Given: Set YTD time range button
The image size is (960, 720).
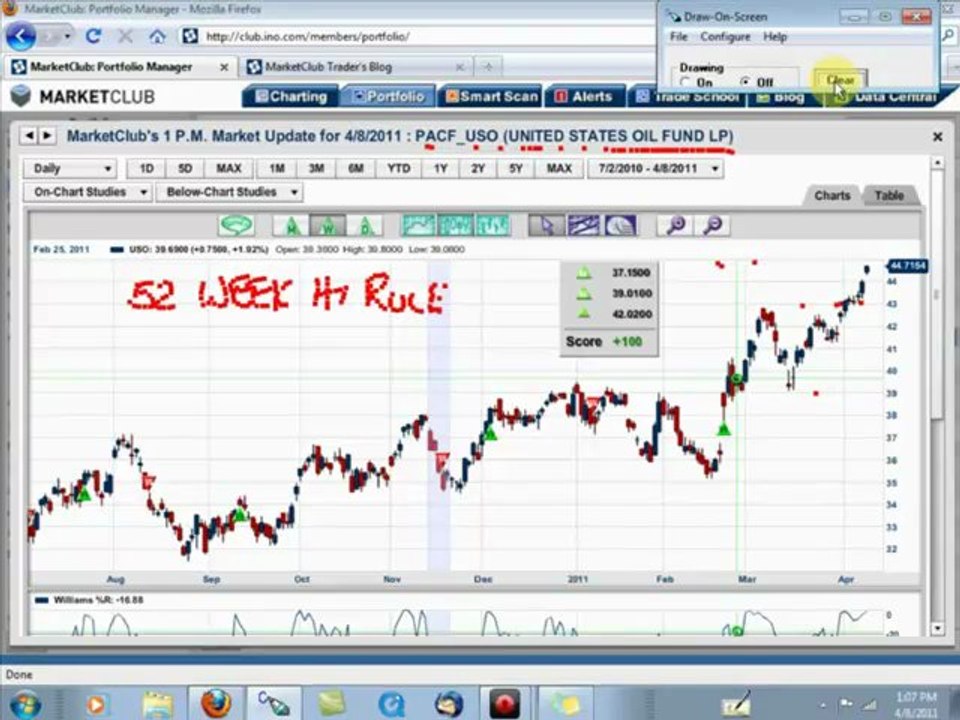Looking at the screenshot, I should click(399, 168).
